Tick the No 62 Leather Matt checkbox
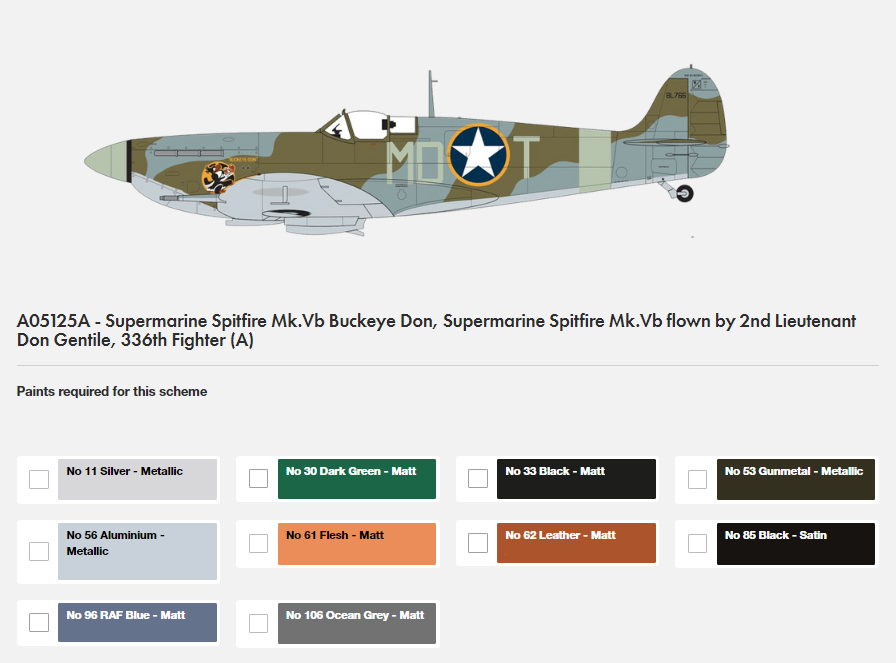Image resolution: width=896 pixels, height=663 pixels. 478,542
